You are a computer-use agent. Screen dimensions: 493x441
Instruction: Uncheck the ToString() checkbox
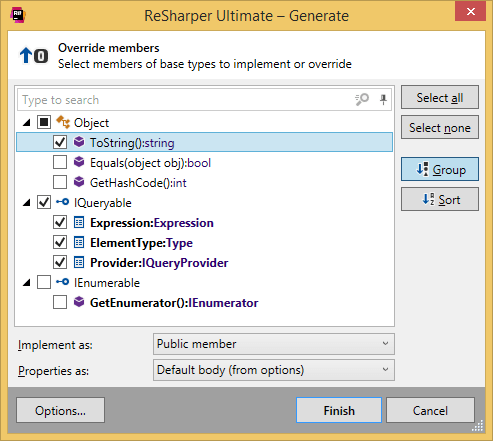(x=60, y=142)
